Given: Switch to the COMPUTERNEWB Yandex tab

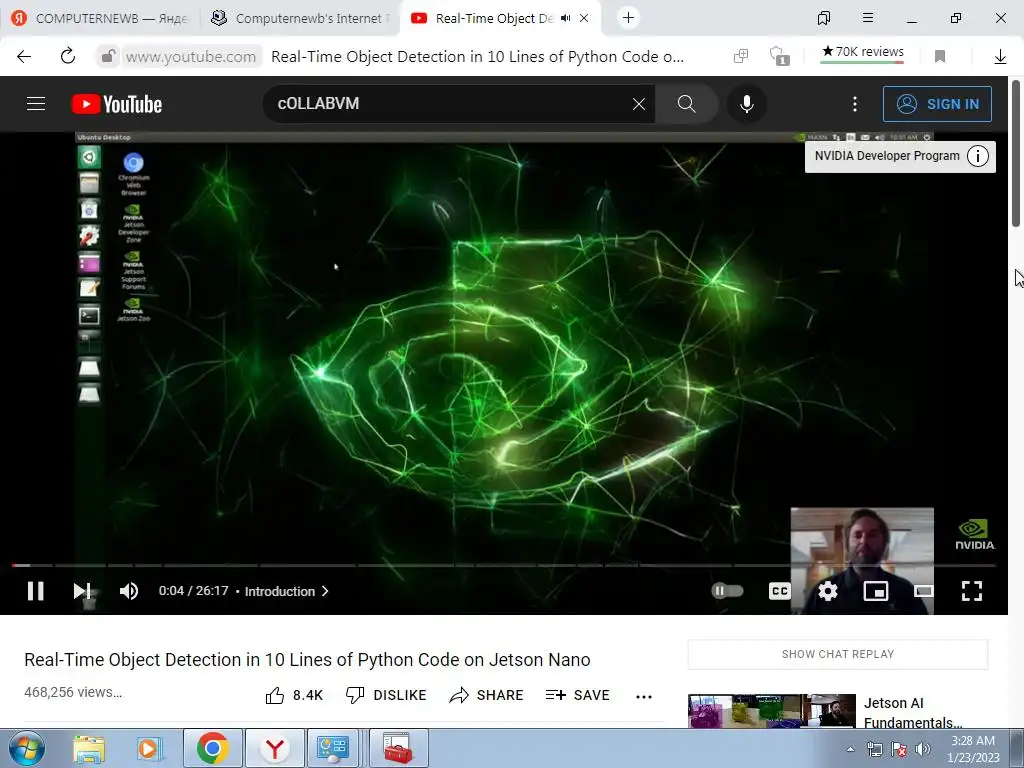Looking at the screenshot, I should 100,18.
